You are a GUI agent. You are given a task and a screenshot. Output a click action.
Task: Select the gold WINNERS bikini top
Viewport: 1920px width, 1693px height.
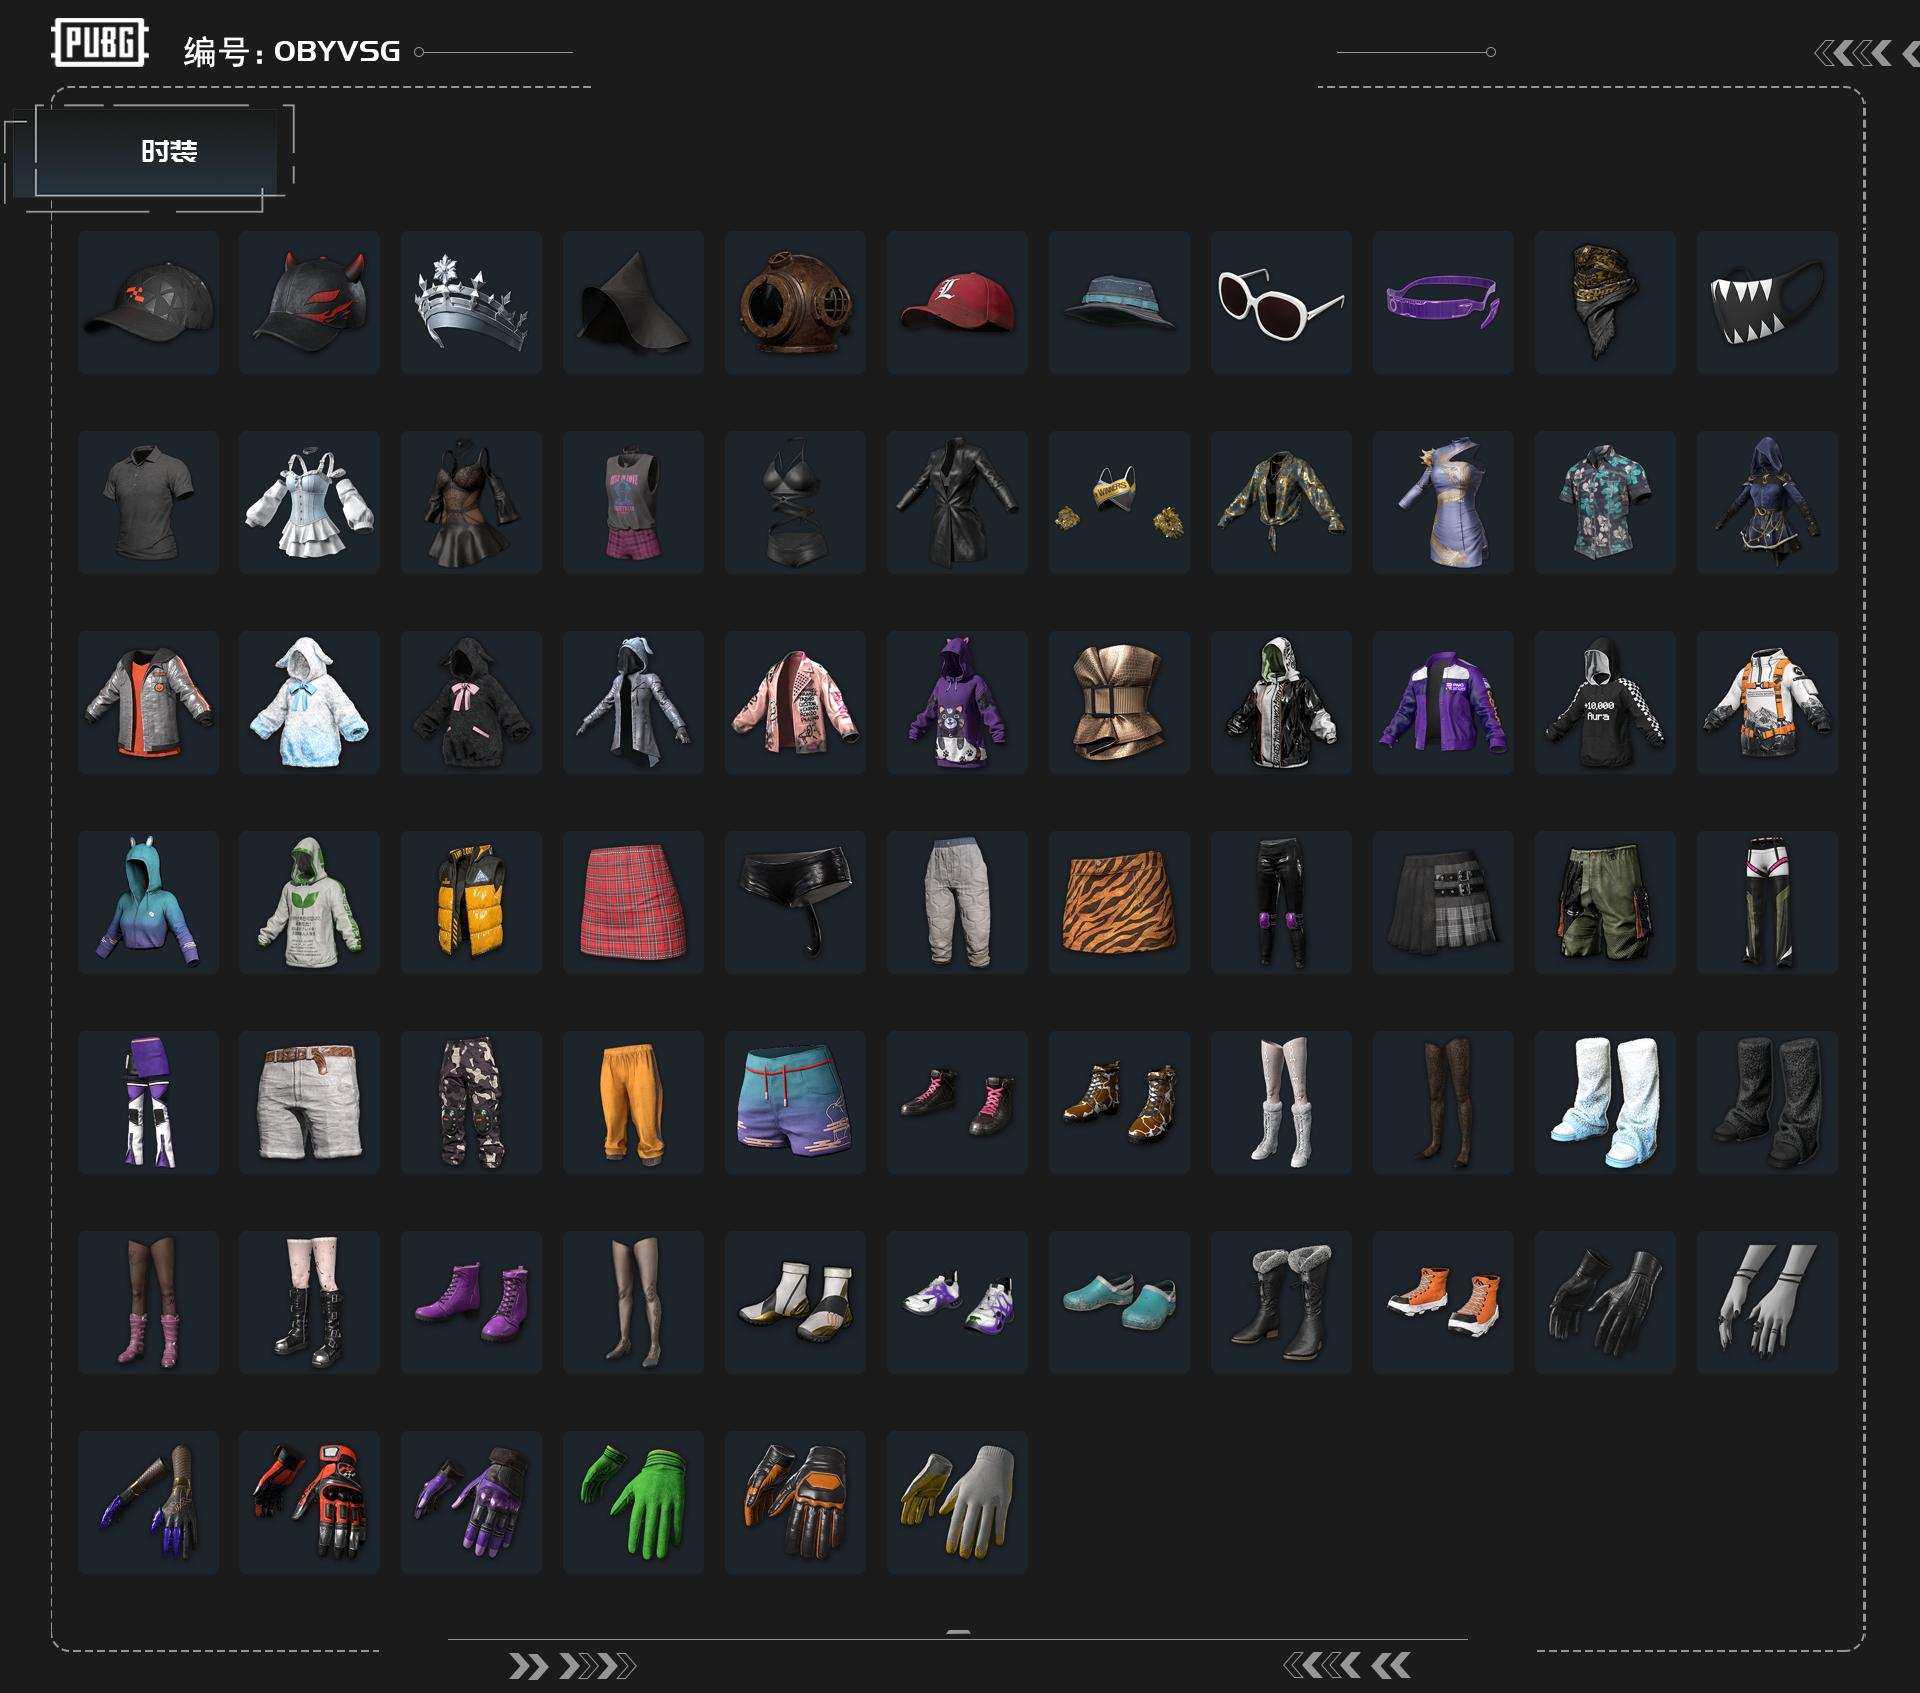pos(1119,502)
